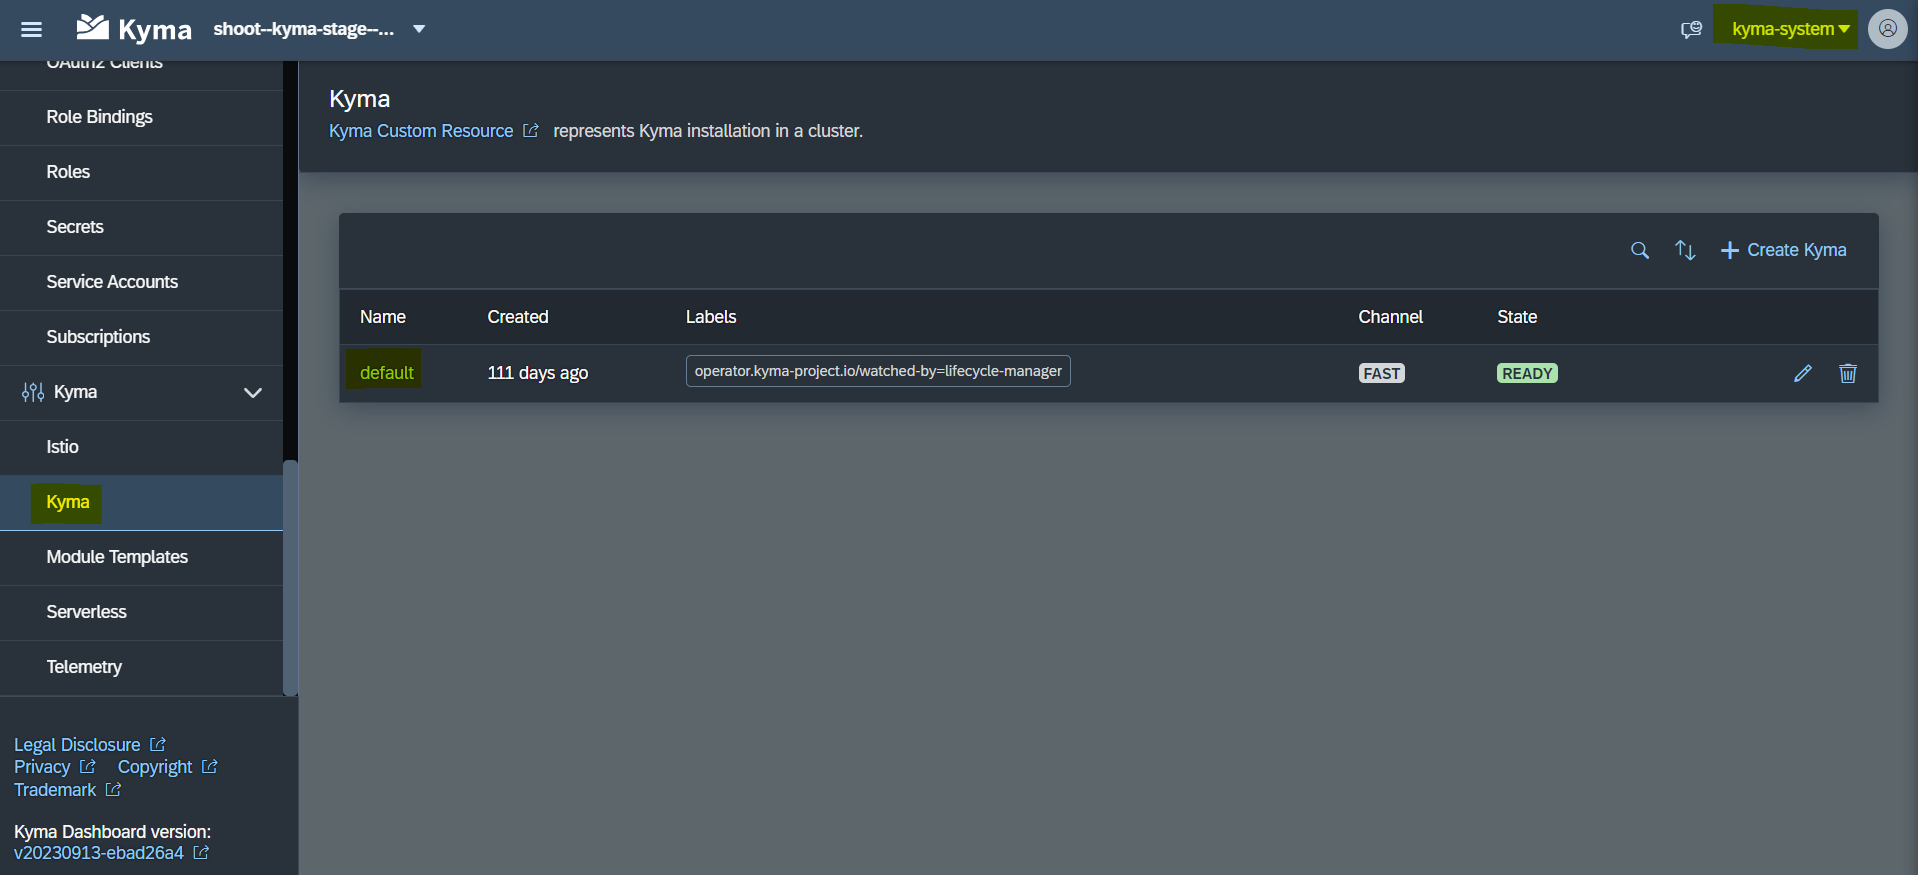Click the FAST channel badge

1382,373
